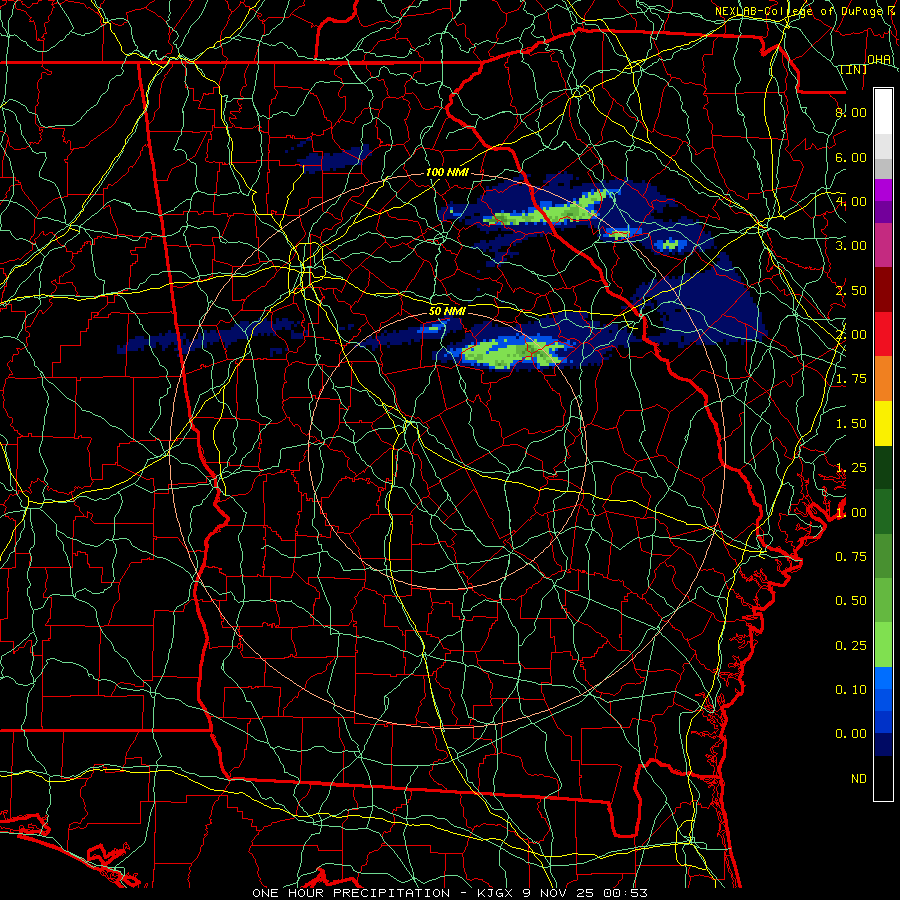
Task: Click the 100 NMI range ring label
Action: pos(447,172)
